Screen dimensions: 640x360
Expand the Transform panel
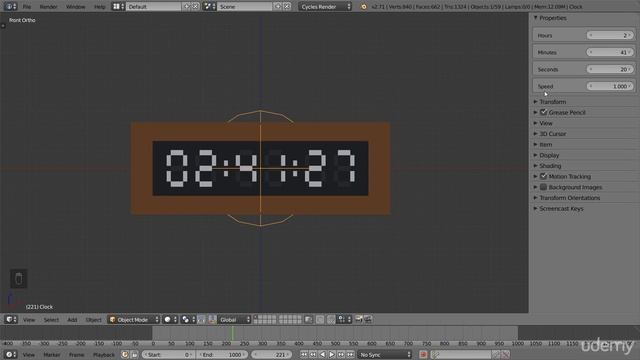point(552,102)
